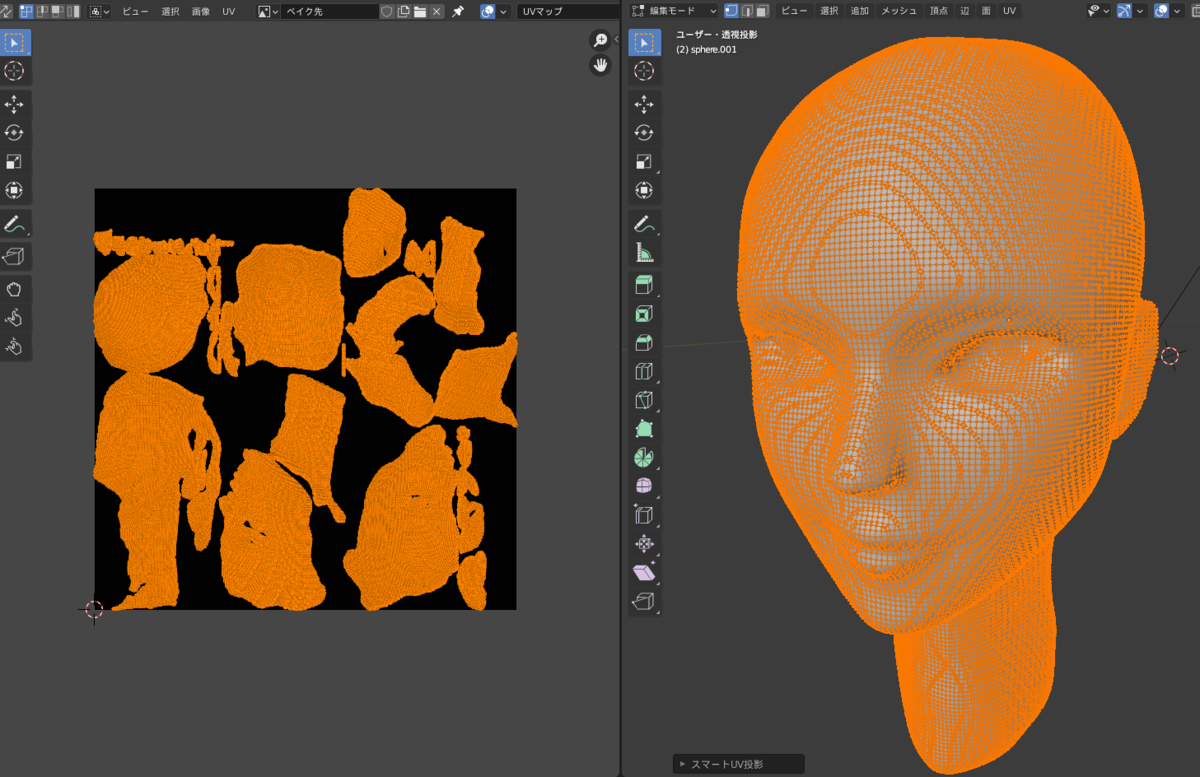Select the Knife tool
This screenshot has width=1200, height=777.
coord(644,401)
